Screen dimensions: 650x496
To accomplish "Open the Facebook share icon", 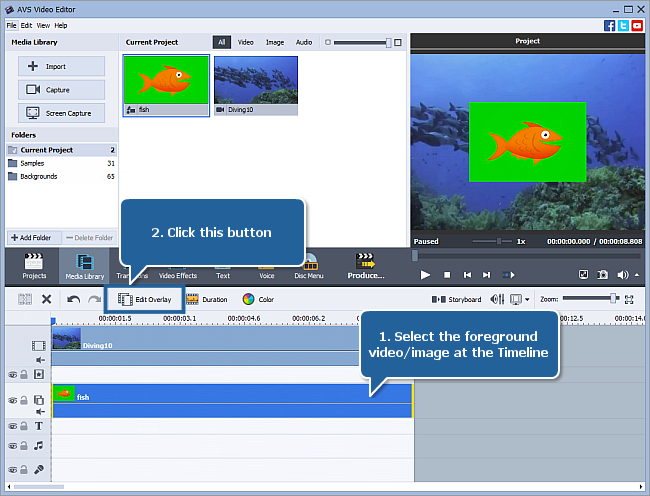I will tap(609, 26).
